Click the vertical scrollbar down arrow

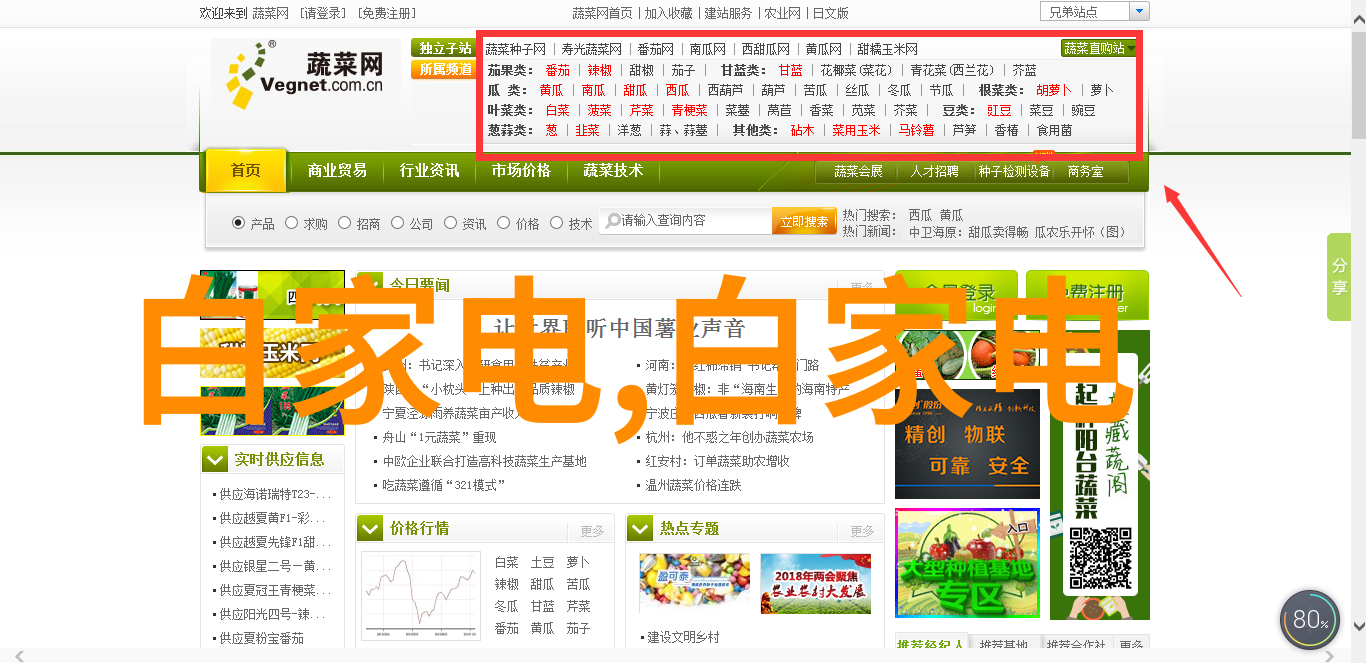[1358, 625]
